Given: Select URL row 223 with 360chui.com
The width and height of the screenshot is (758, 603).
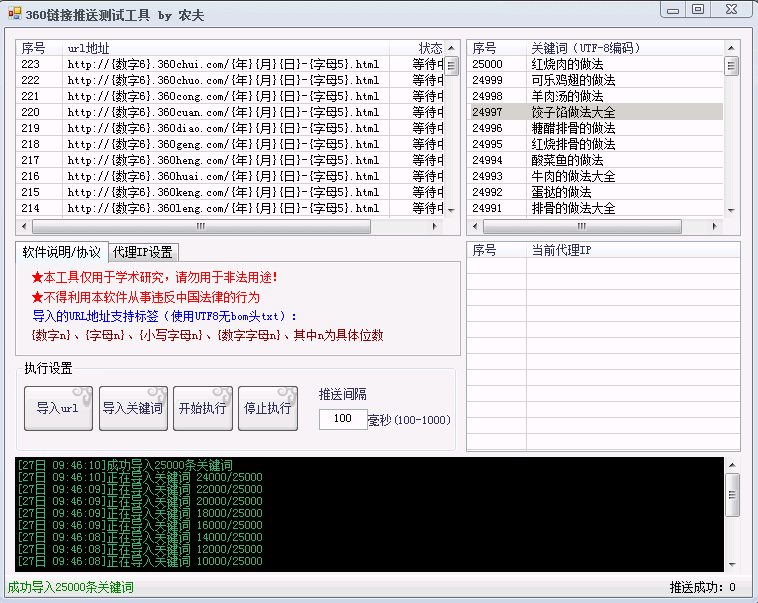Looking at the screenshot, I should click(230, 64).
